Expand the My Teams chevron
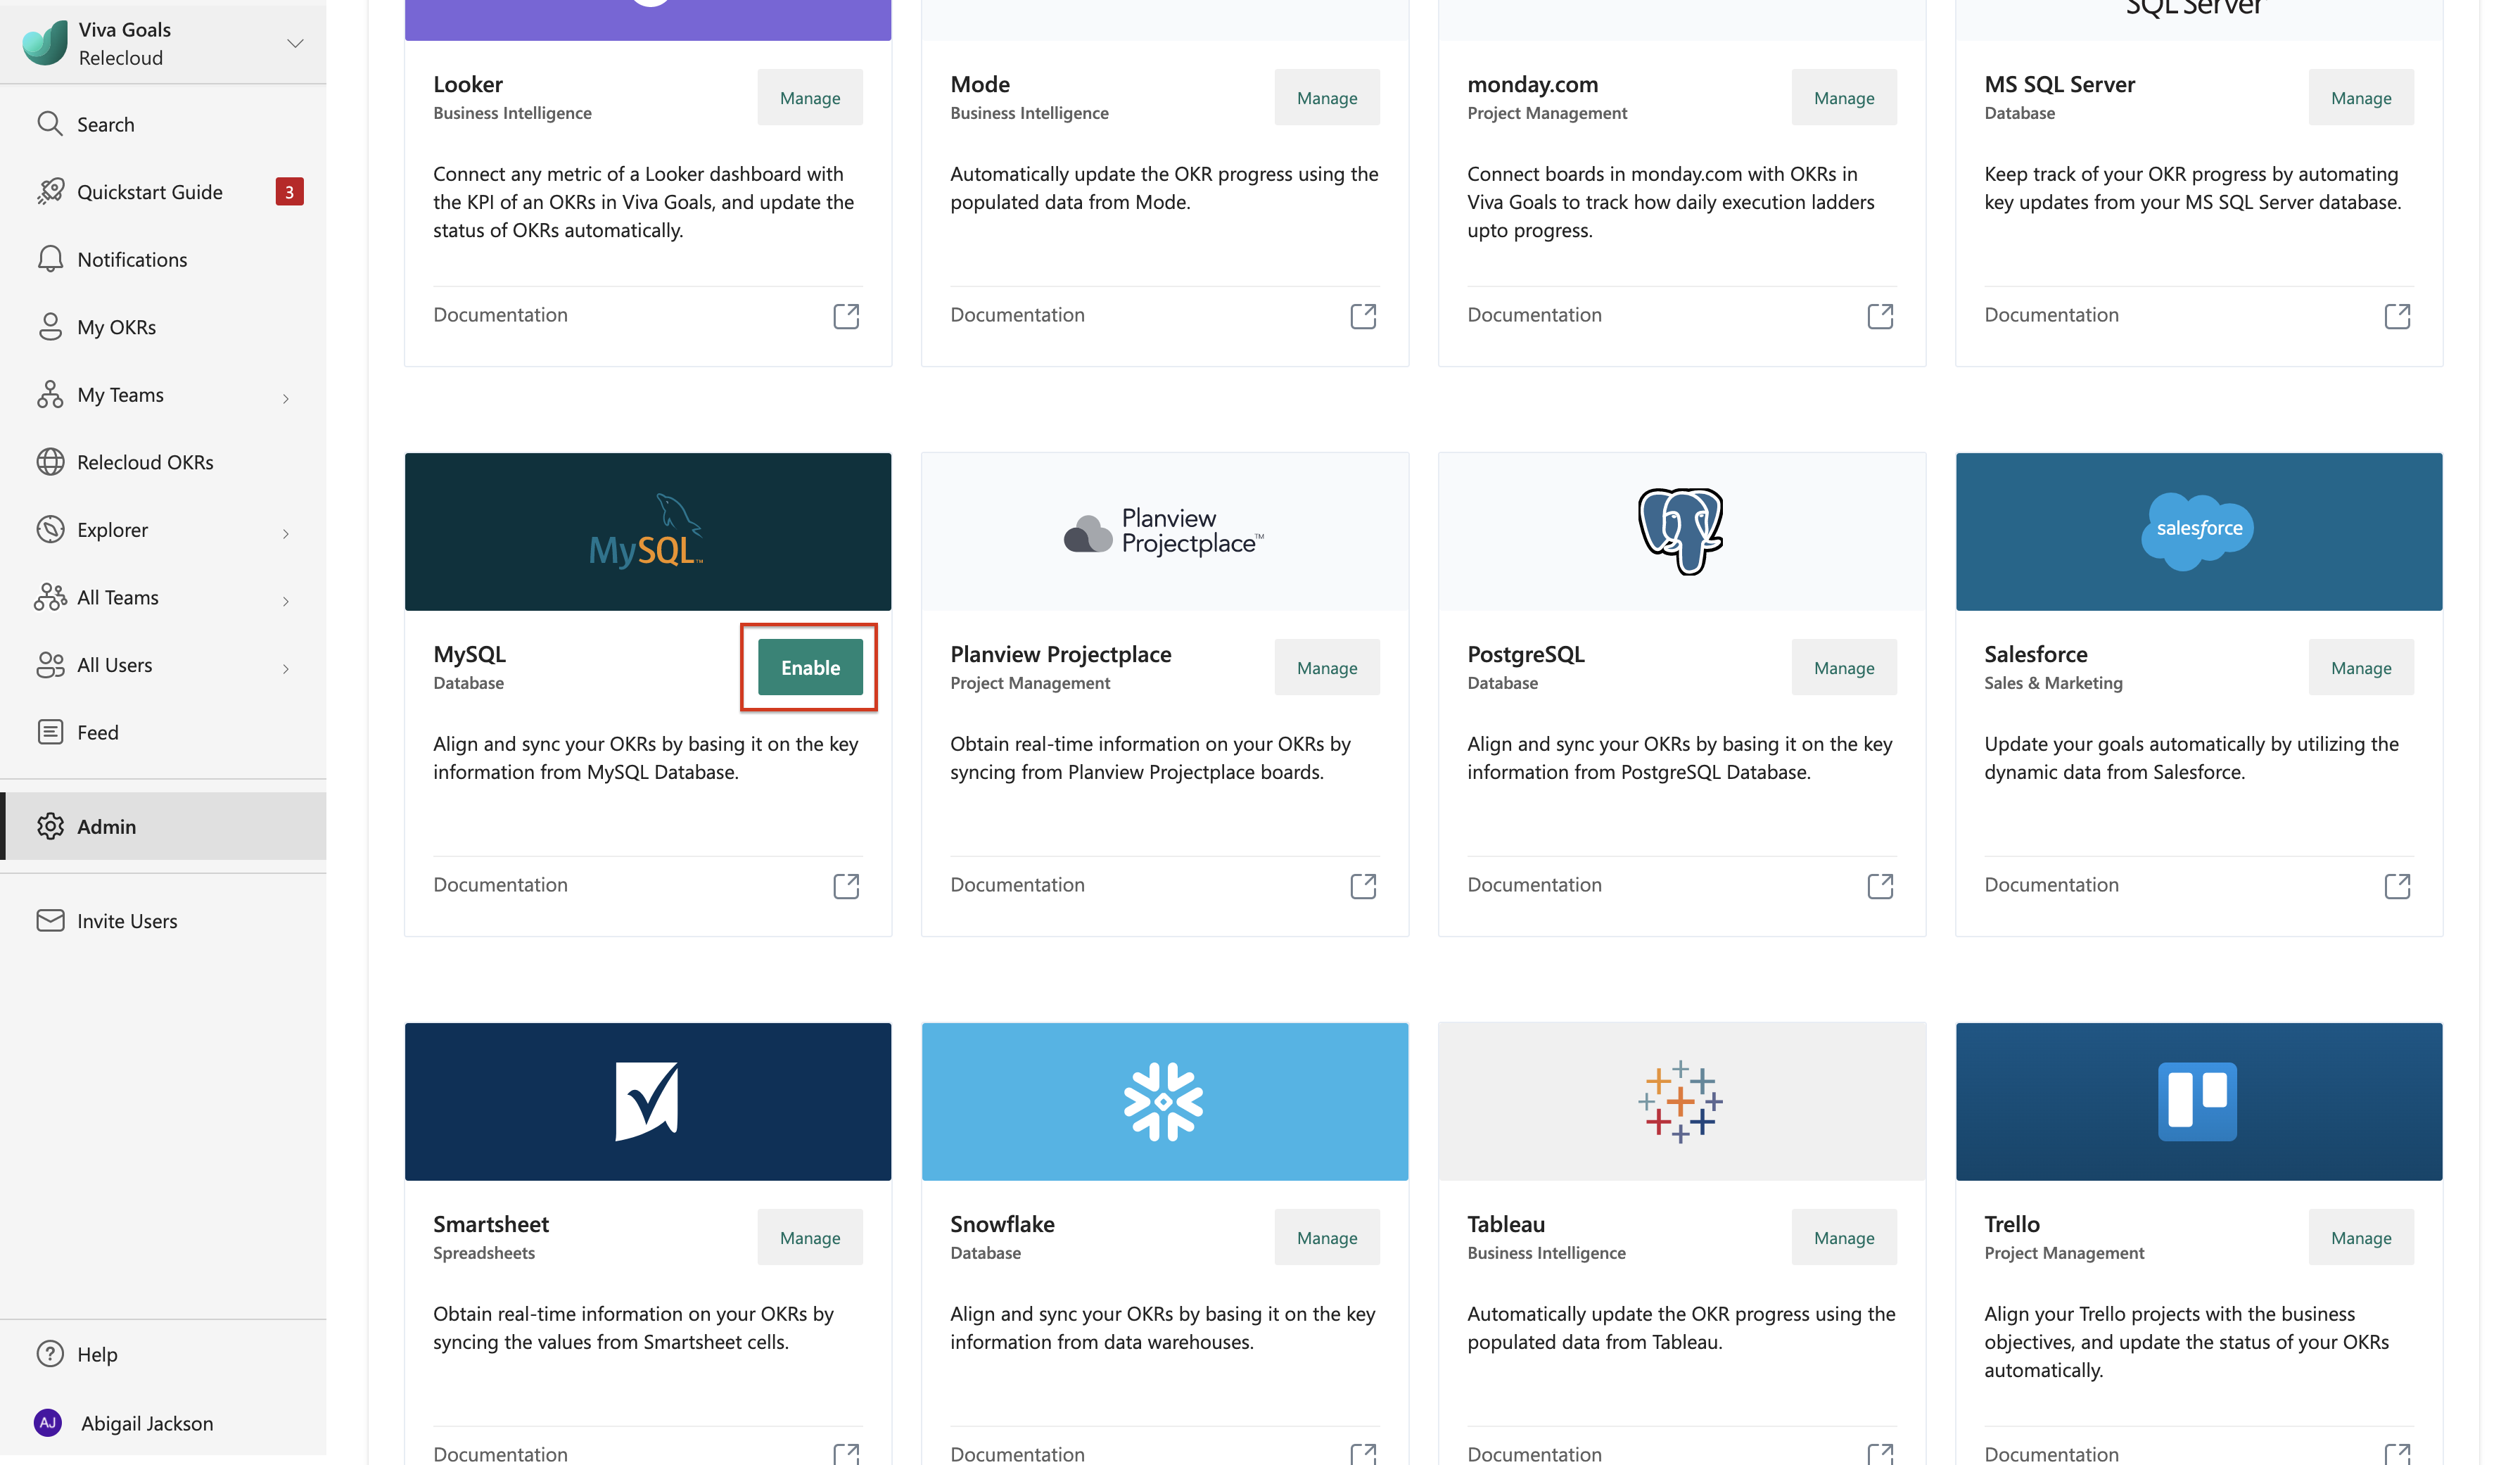 click(x=286, y=398)
